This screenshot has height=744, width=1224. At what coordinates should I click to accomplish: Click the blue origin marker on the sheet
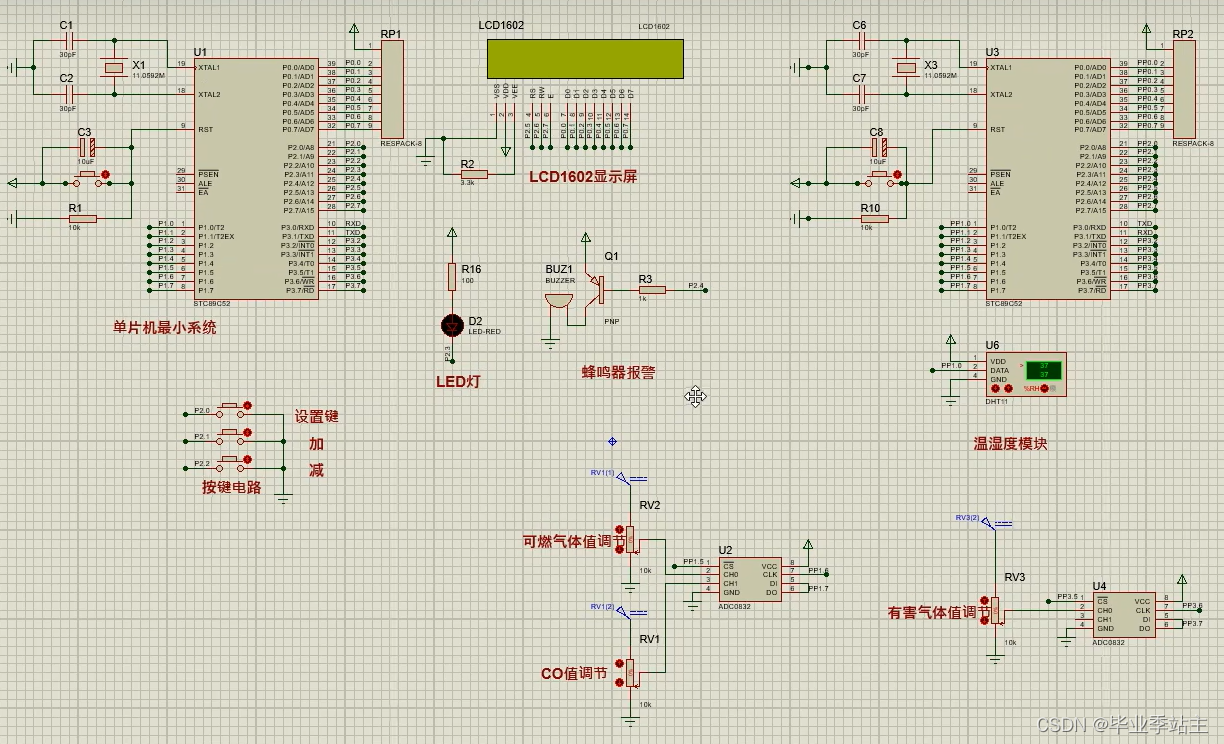612,441
